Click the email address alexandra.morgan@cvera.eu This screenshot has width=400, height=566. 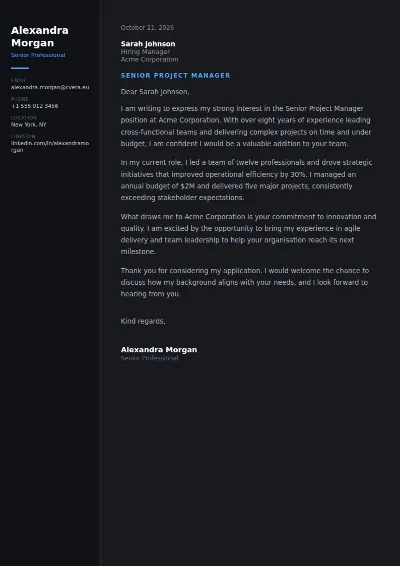[50, 87]
